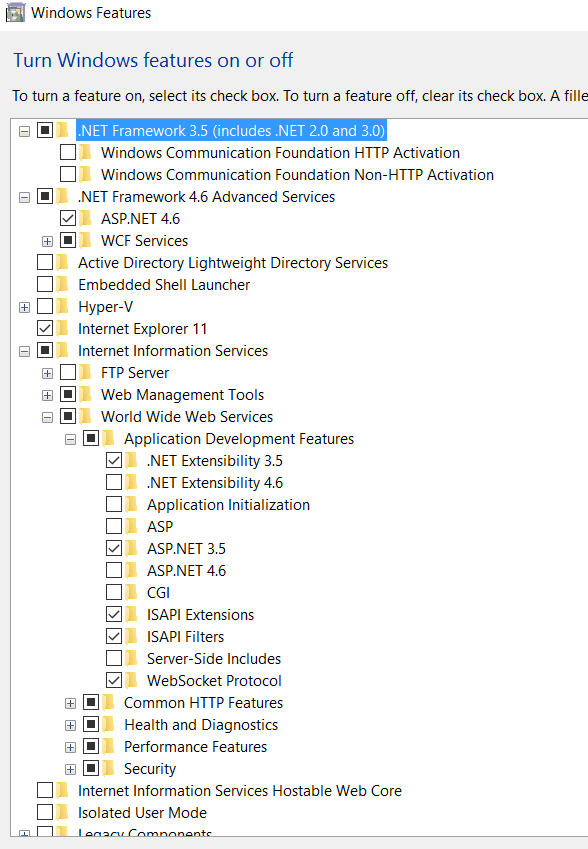
Task: Expand the FTP Server node
Action: (x=48, y=374)
